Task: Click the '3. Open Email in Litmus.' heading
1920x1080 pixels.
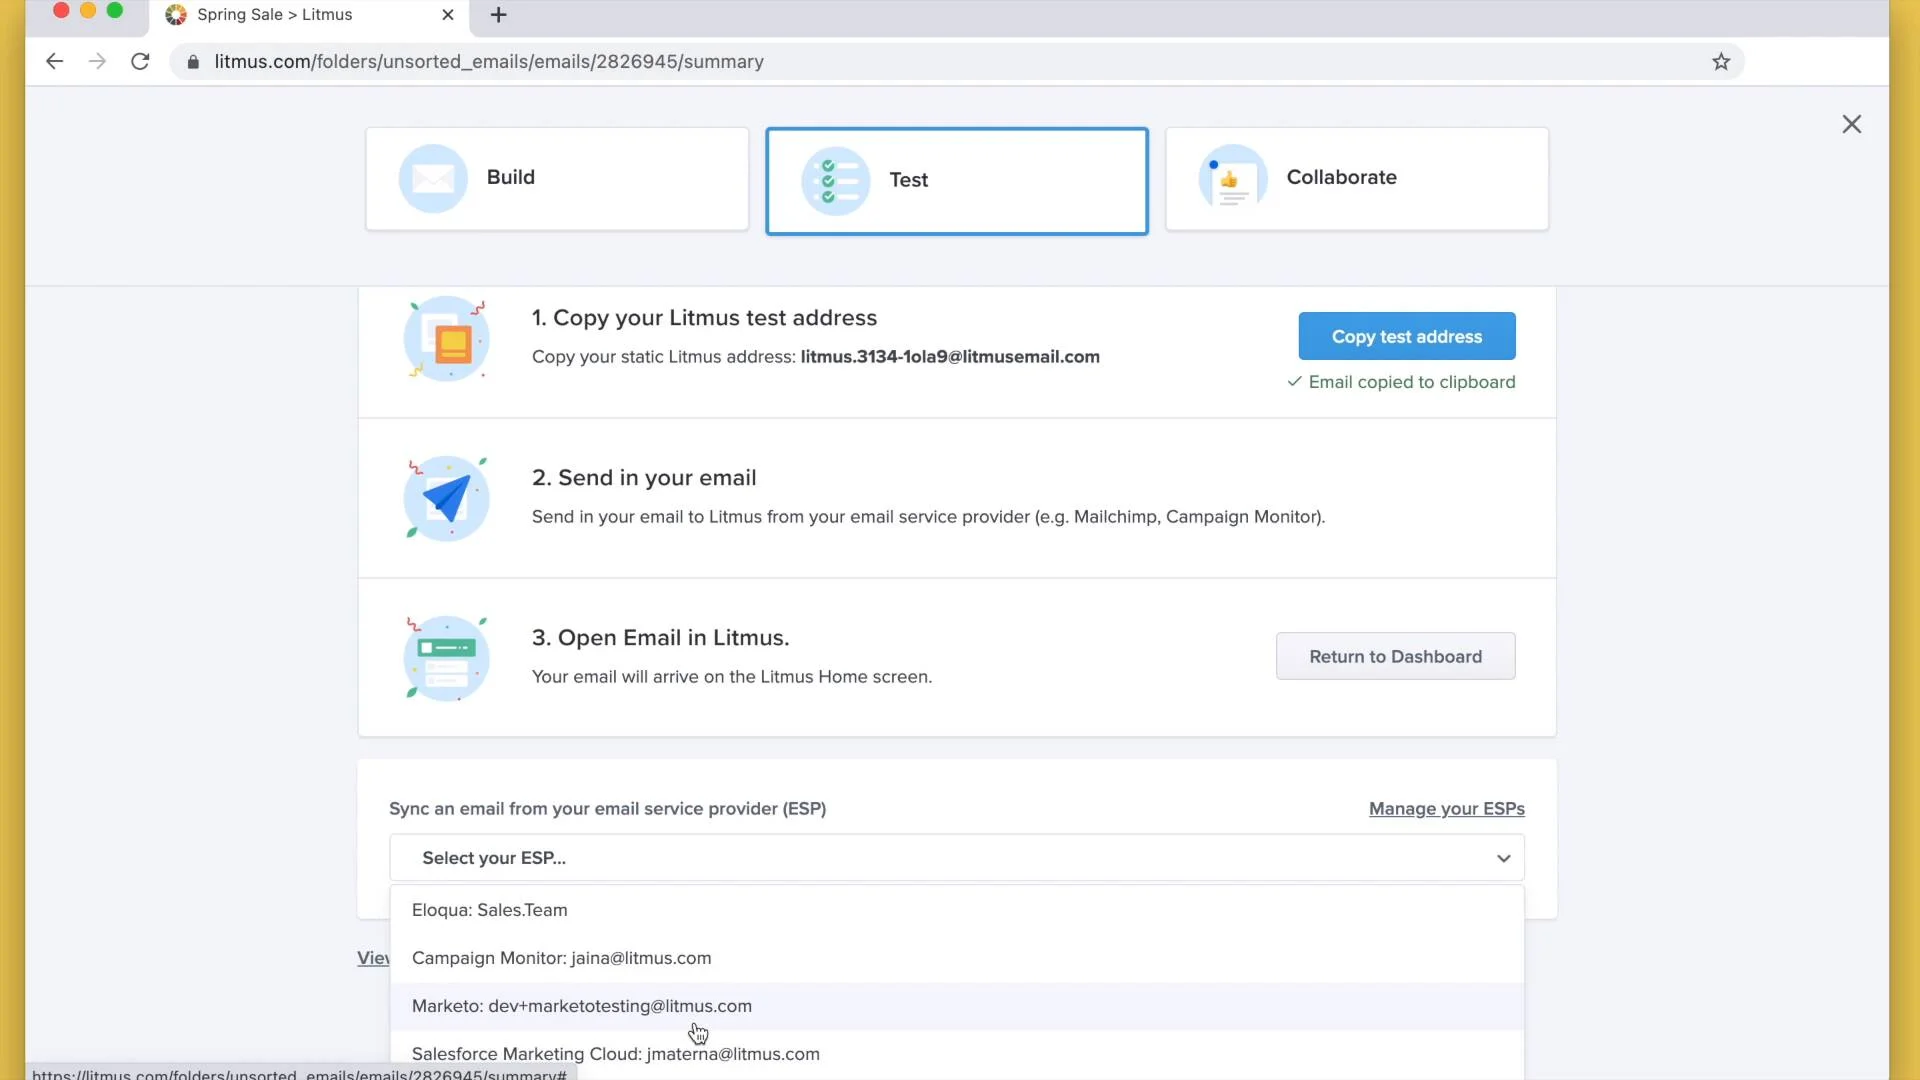Action: point(660,638)
